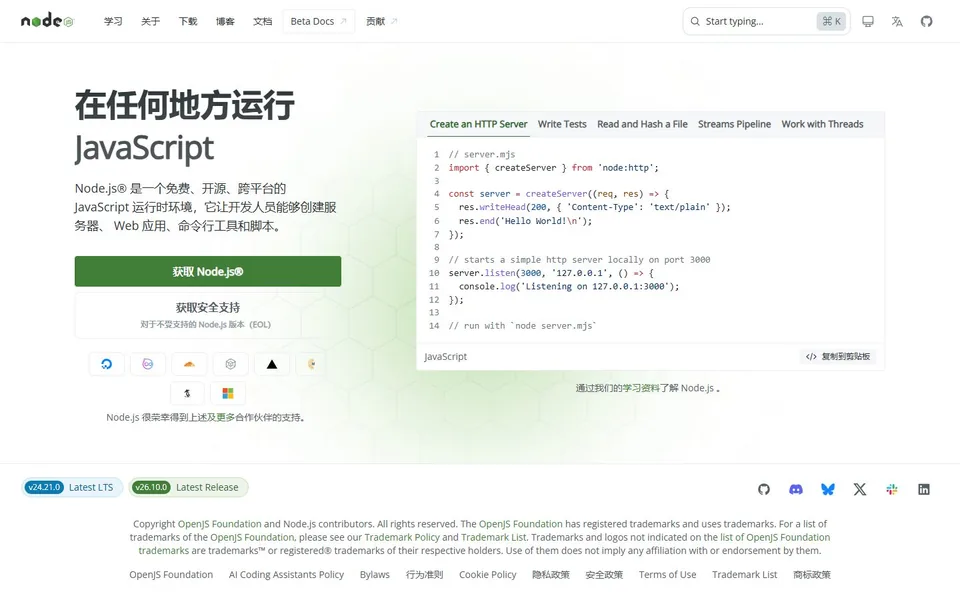Follow the 更多 partners link
Viewport: 960px width, 600px height.
[226, 418]
